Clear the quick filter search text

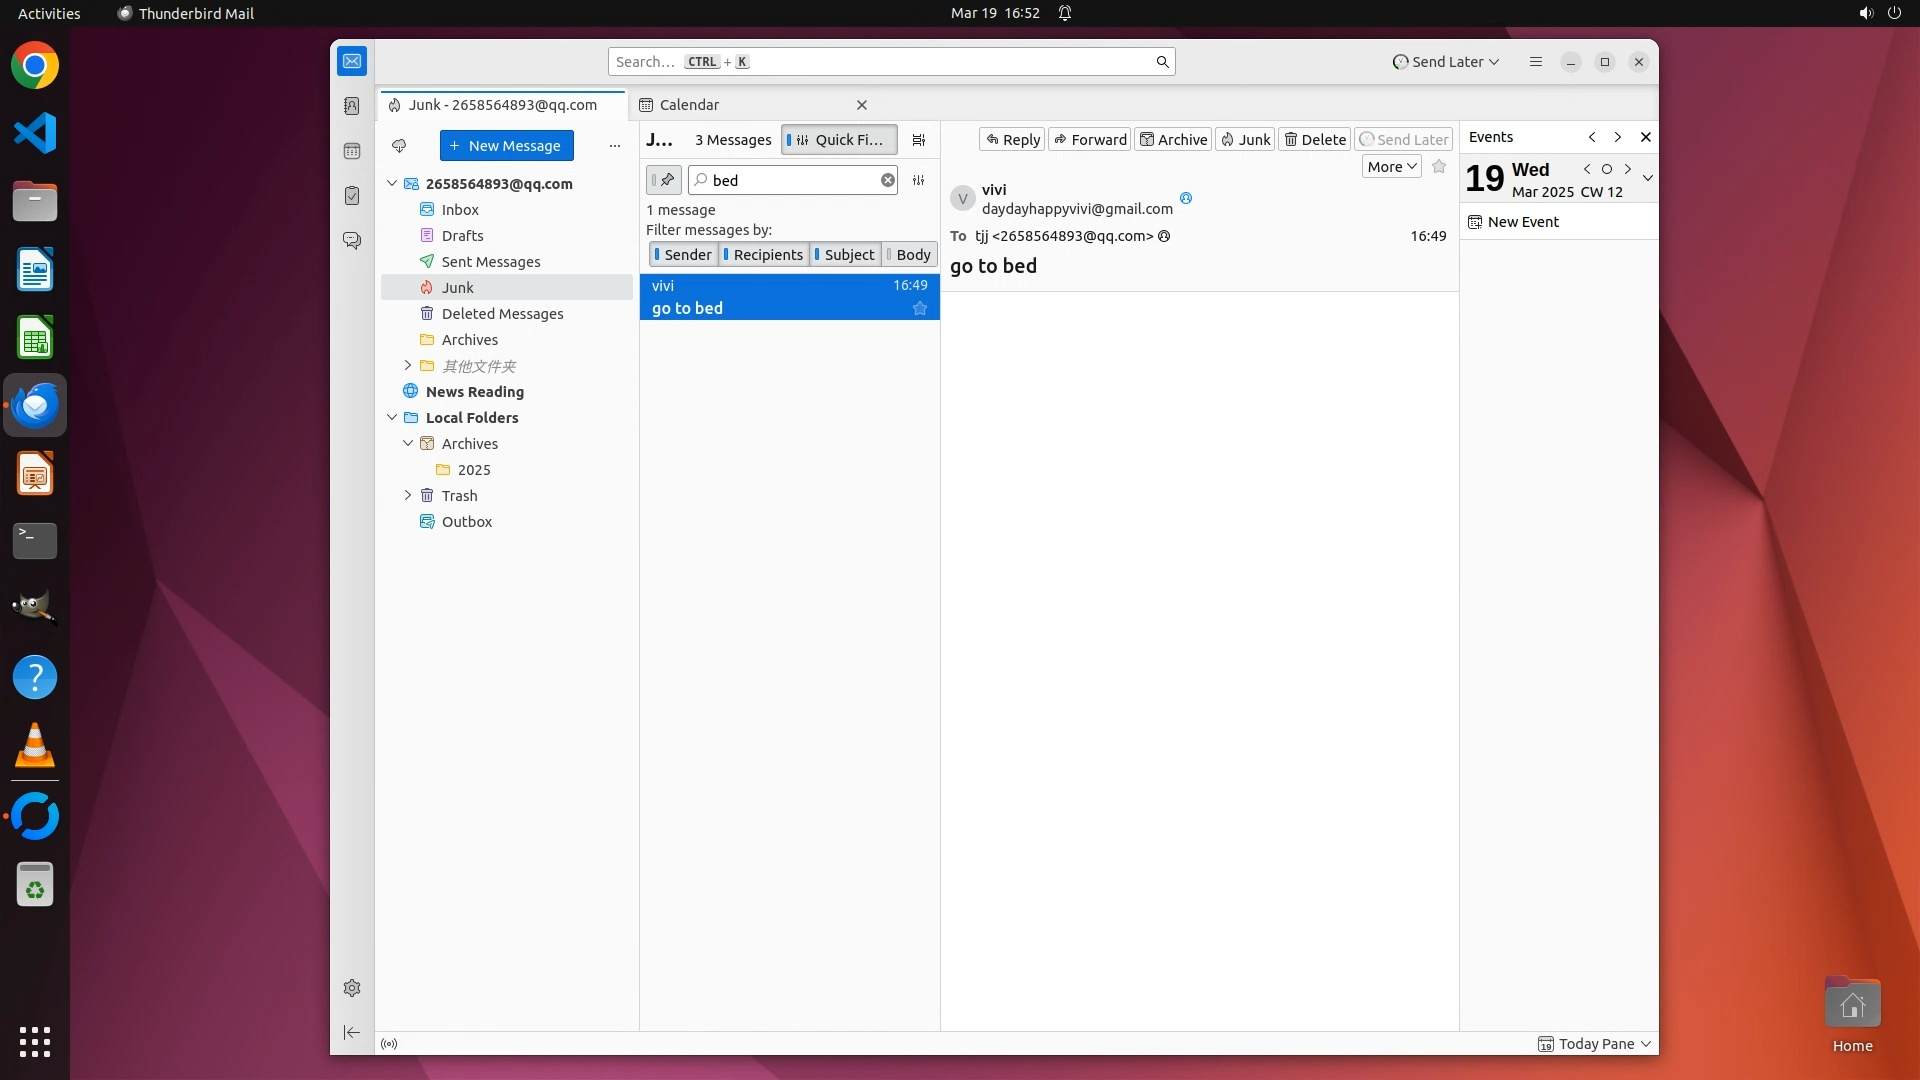(887, 180)
